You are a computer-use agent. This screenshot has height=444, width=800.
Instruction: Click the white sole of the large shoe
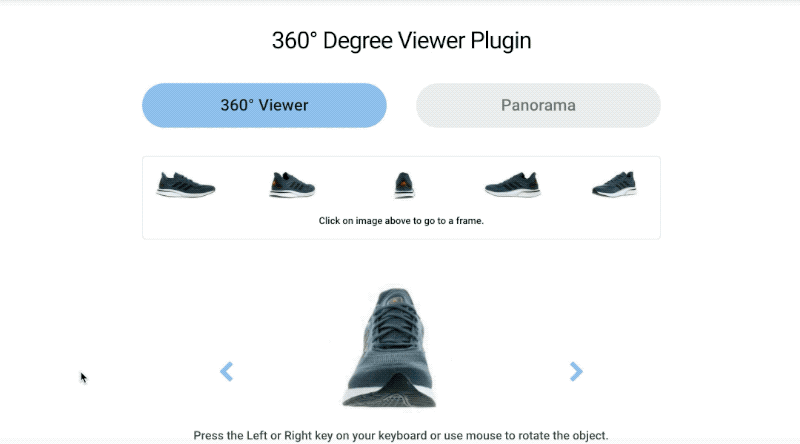click(390, 398)
